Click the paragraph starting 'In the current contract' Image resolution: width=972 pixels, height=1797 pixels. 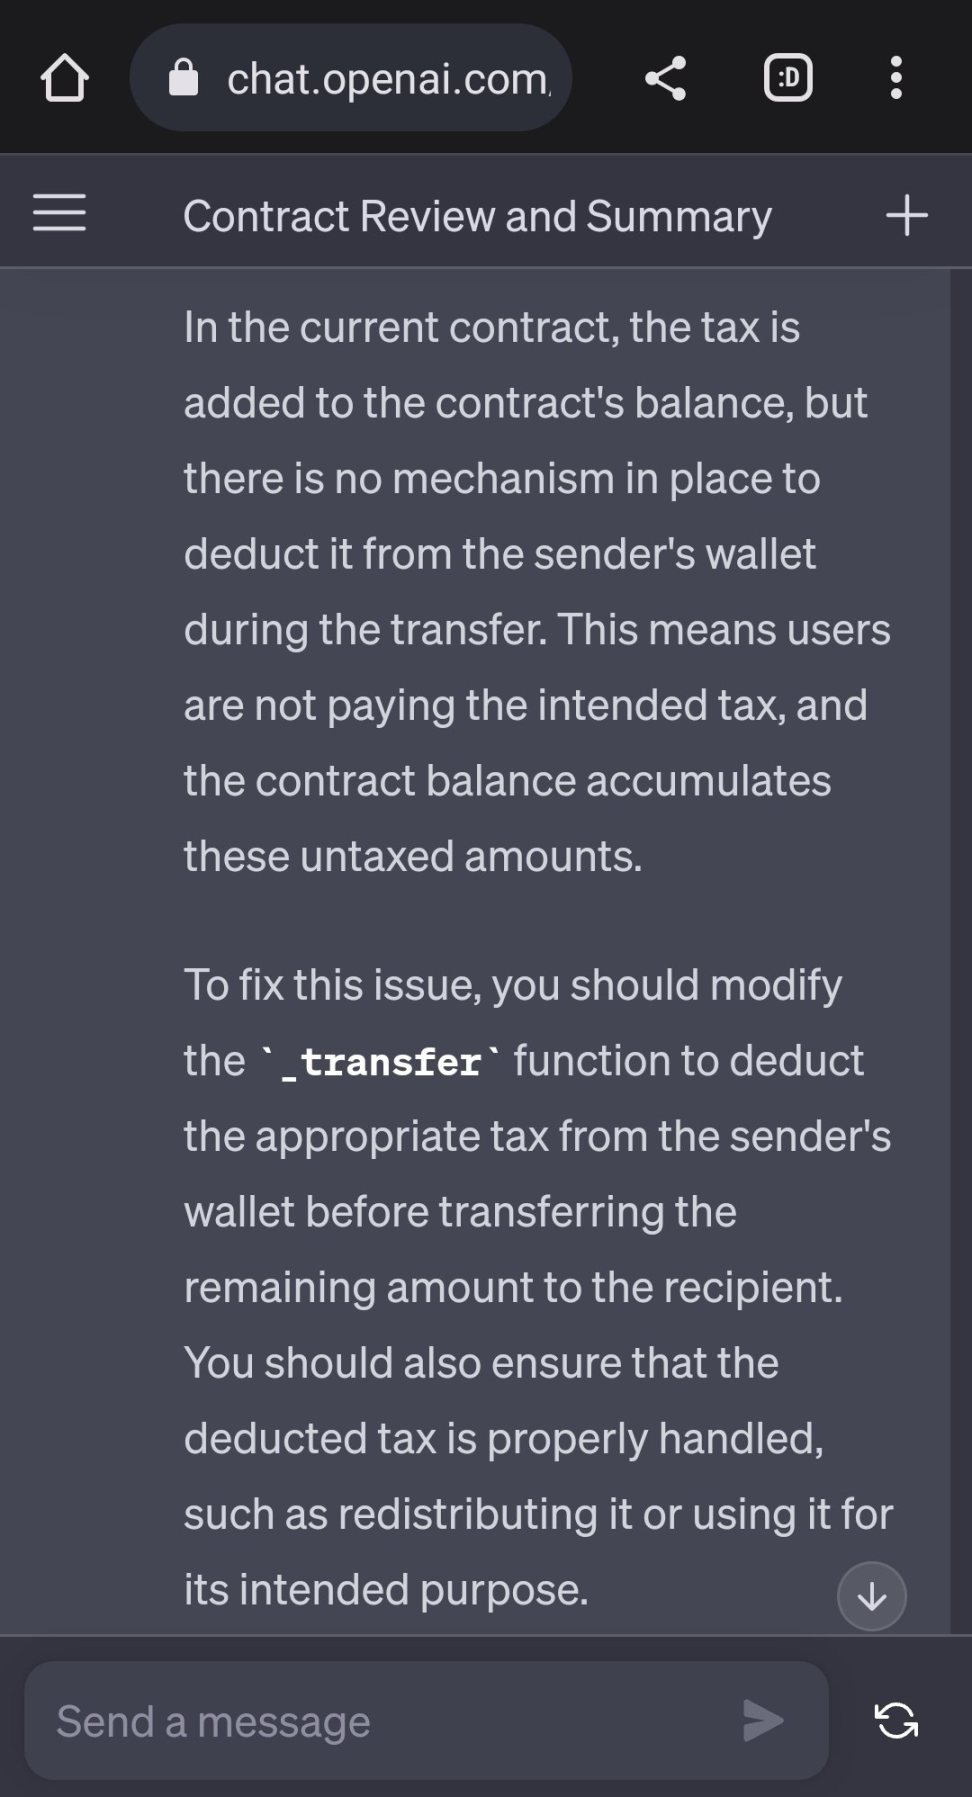tap(537, 591)
